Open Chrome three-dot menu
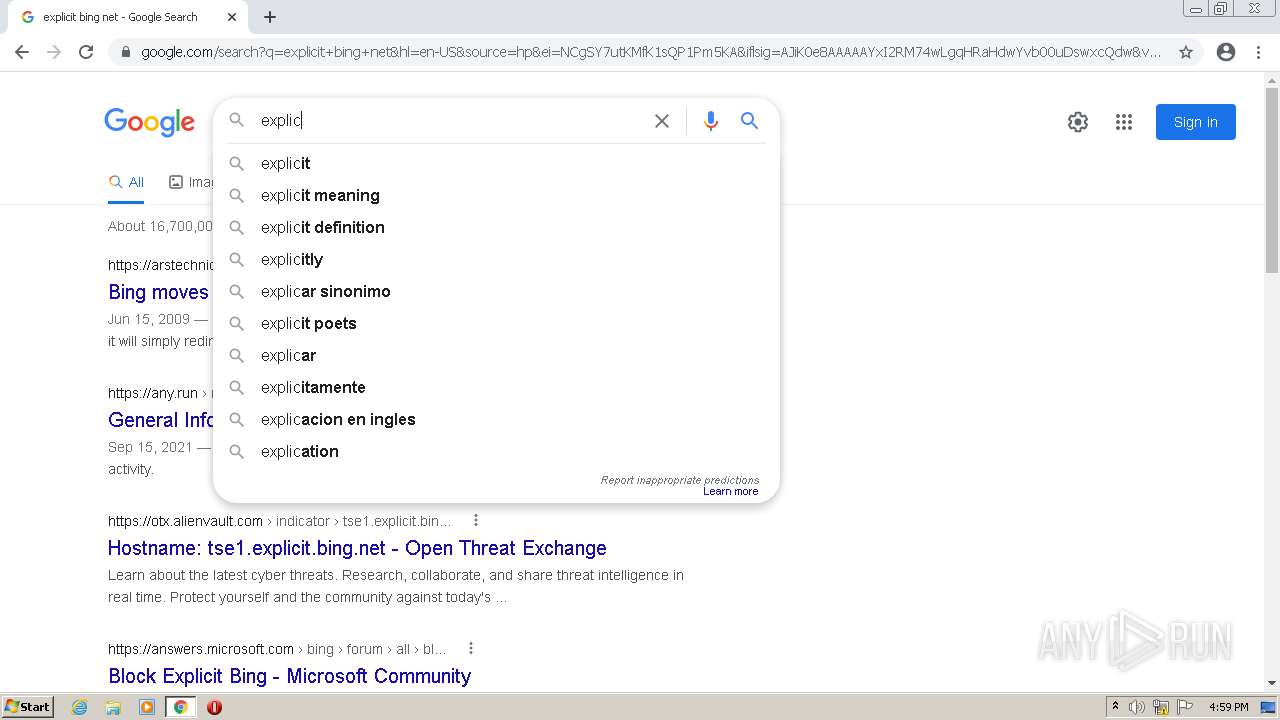 point(1259,52)
